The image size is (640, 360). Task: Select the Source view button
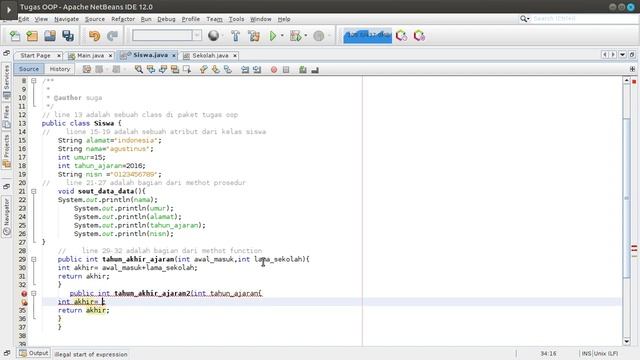[x=29, y=69]
